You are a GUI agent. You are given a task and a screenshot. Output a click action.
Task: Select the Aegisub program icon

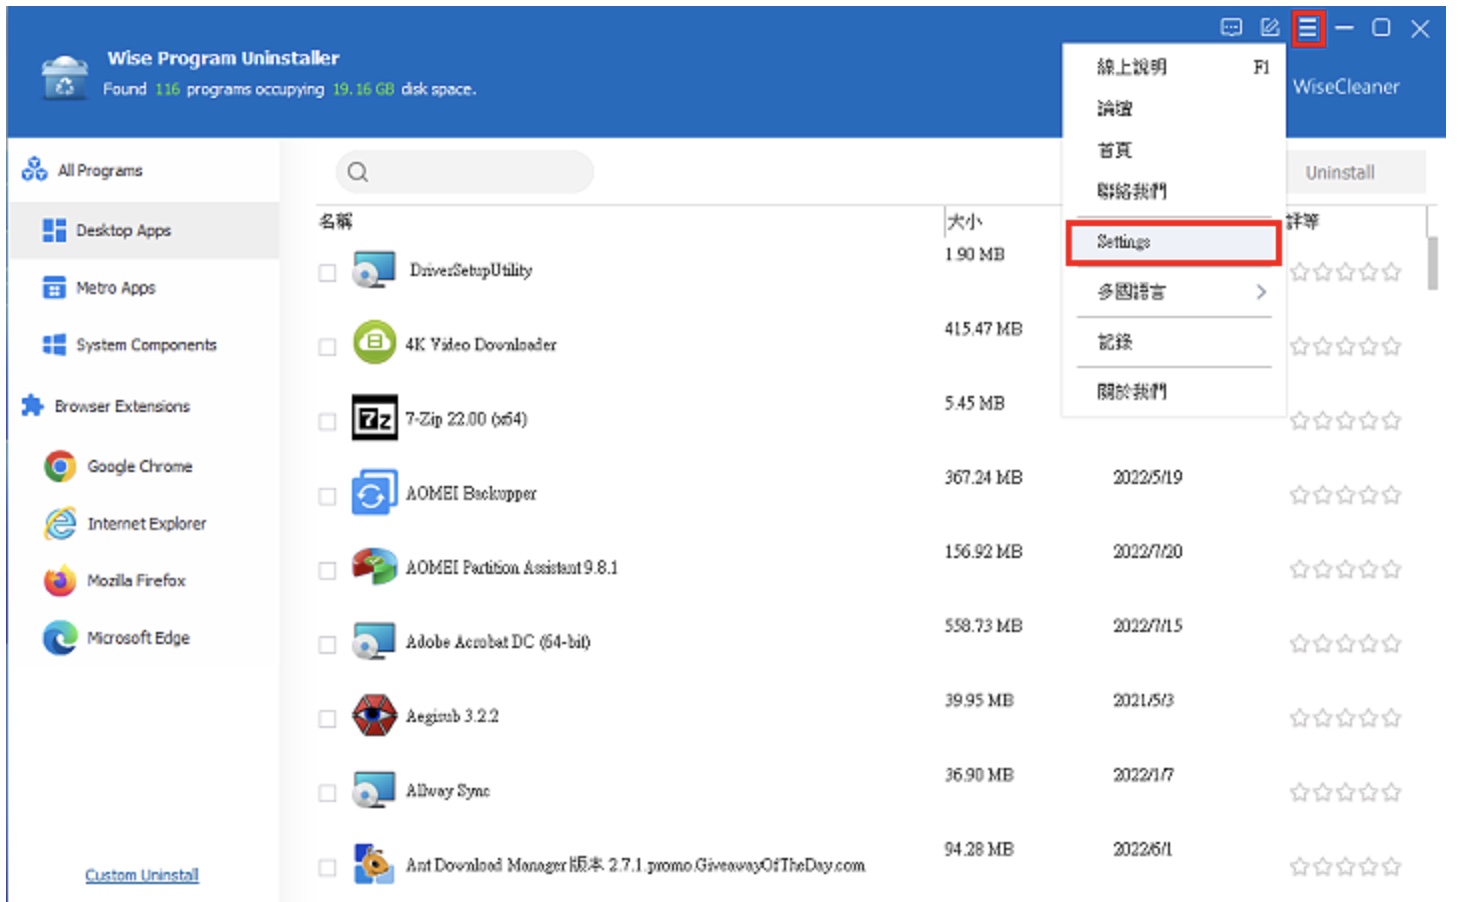(x=374, y=715)
